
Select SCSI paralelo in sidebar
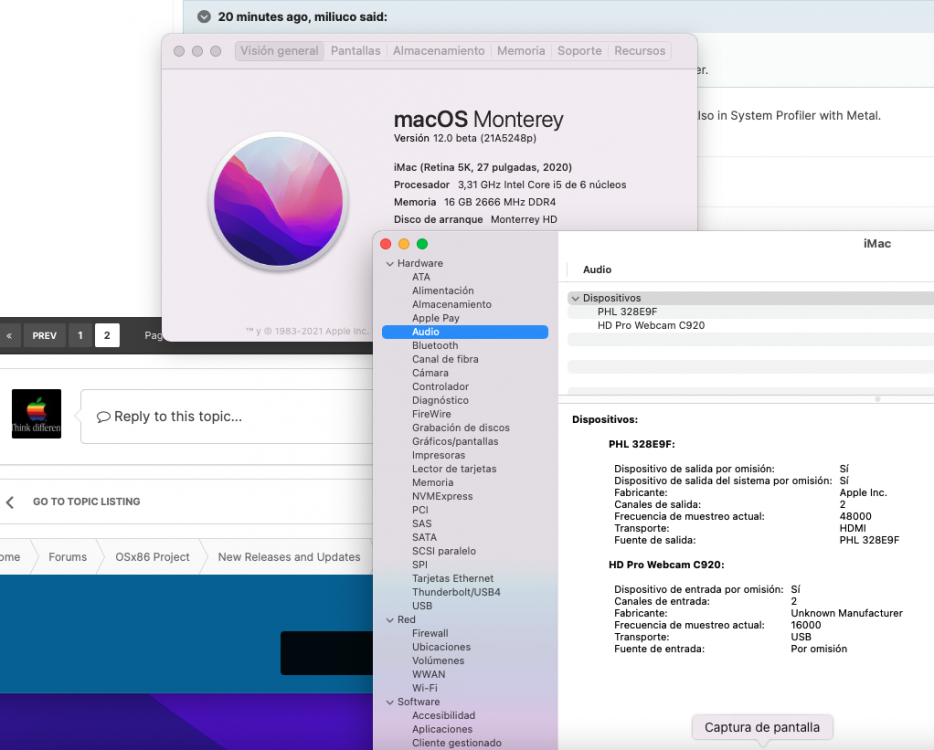(x=444, y=551)
